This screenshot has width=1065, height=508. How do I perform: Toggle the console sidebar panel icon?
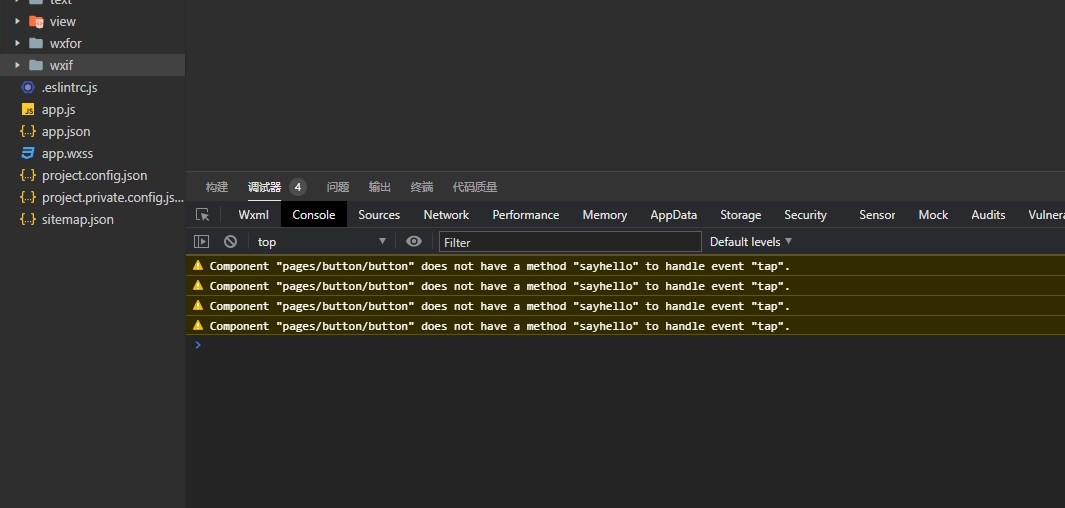point(202,242)
